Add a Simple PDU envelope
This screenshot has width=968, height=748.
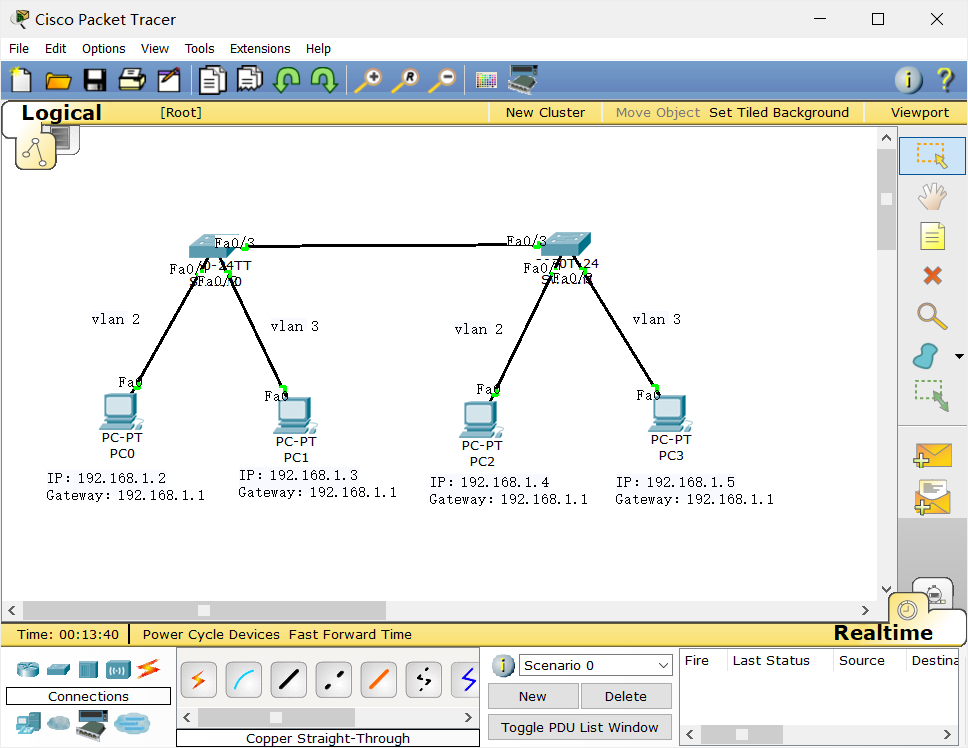tap(932, 455)
